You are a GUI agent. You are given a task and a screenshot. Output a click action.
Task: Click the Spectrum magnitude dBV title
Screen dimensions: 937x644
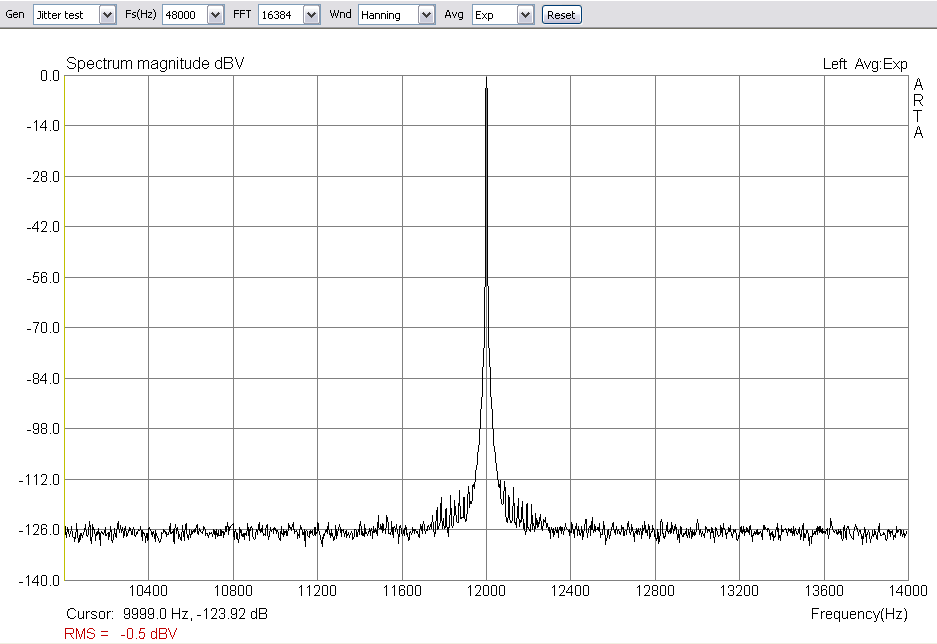point(155,64)
